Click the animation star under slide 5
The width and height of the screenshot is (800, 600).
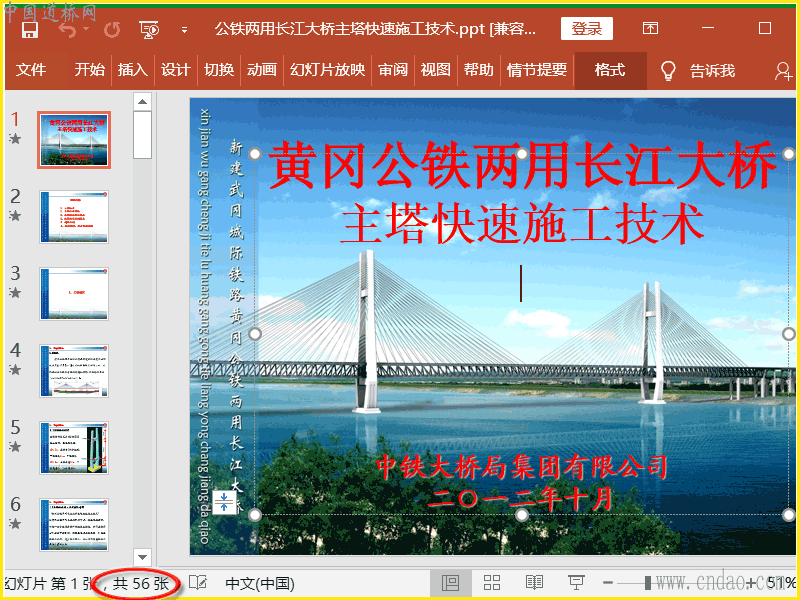(x=15, y=446)
